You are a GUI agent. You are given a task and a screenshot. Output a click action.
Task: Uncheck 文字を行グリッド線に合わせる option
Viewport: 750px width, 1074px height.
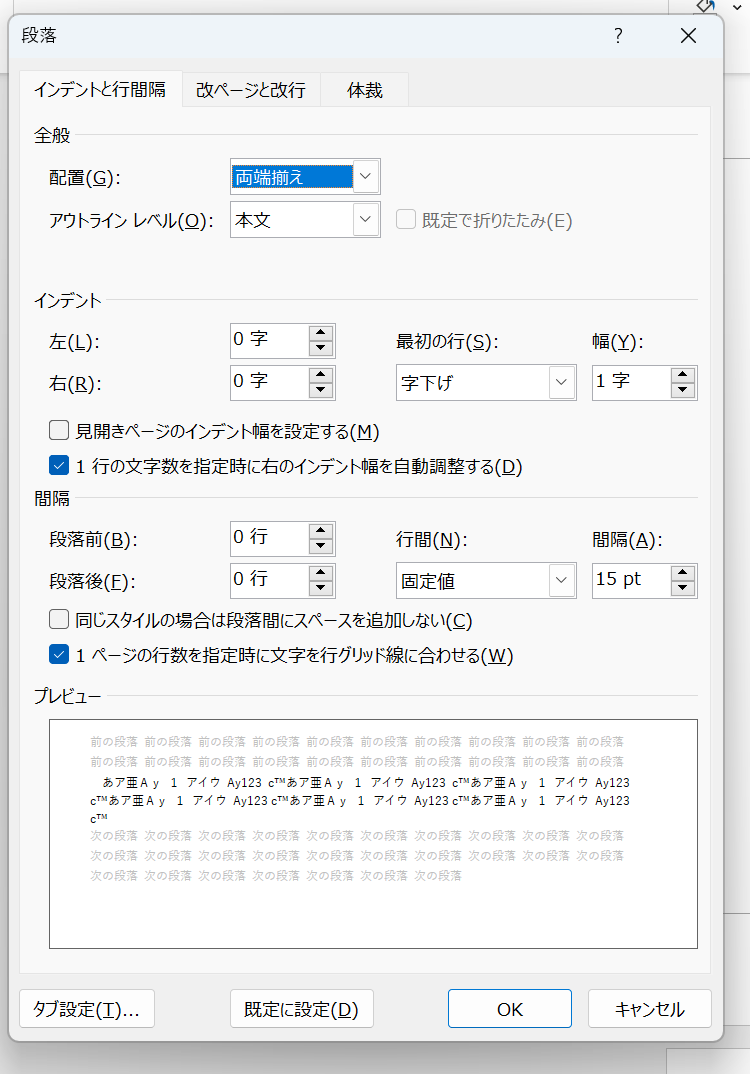[59, 655]
